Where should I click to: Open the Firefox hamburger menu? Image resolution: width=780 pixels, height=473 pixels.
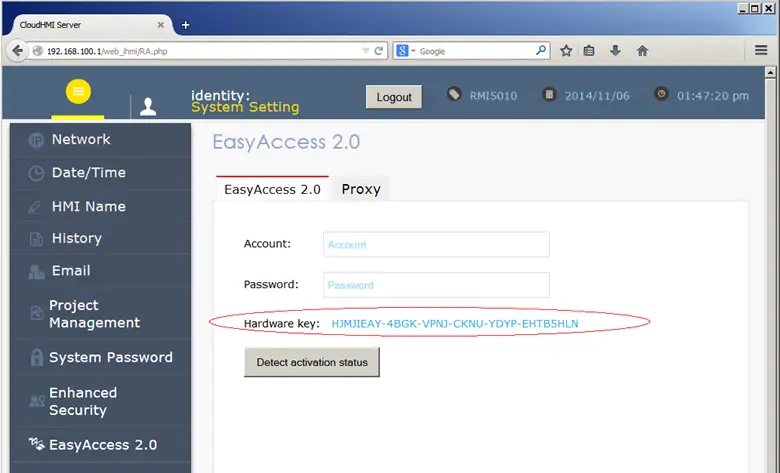pyautogui.click(x=761, y=50)
